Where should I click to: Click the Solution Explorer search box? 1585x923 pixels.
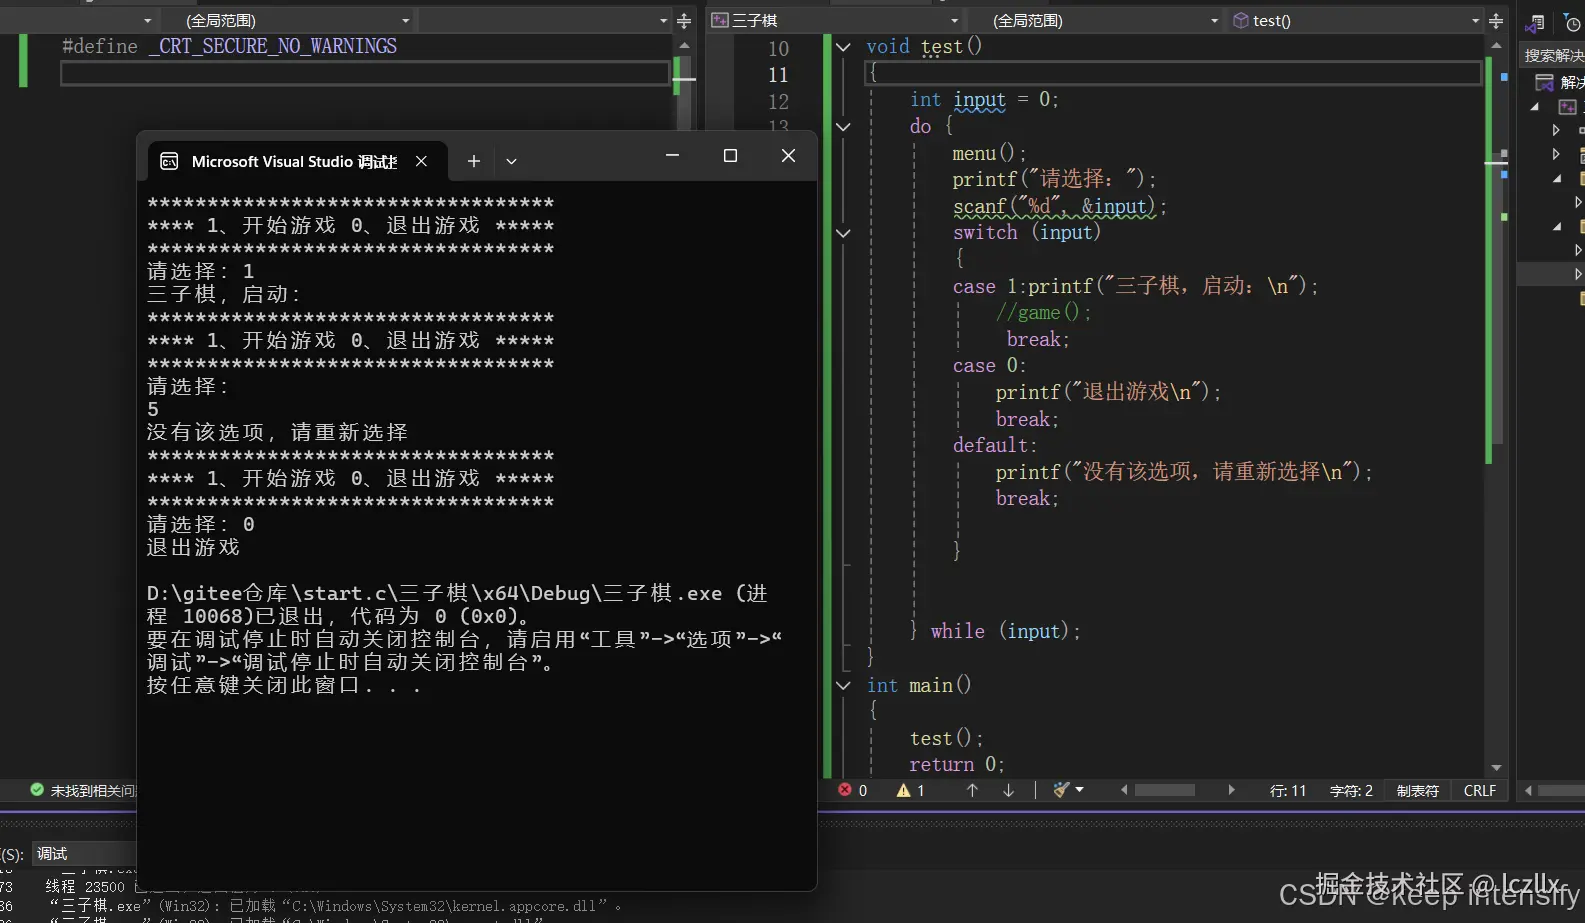(1553, 55)
